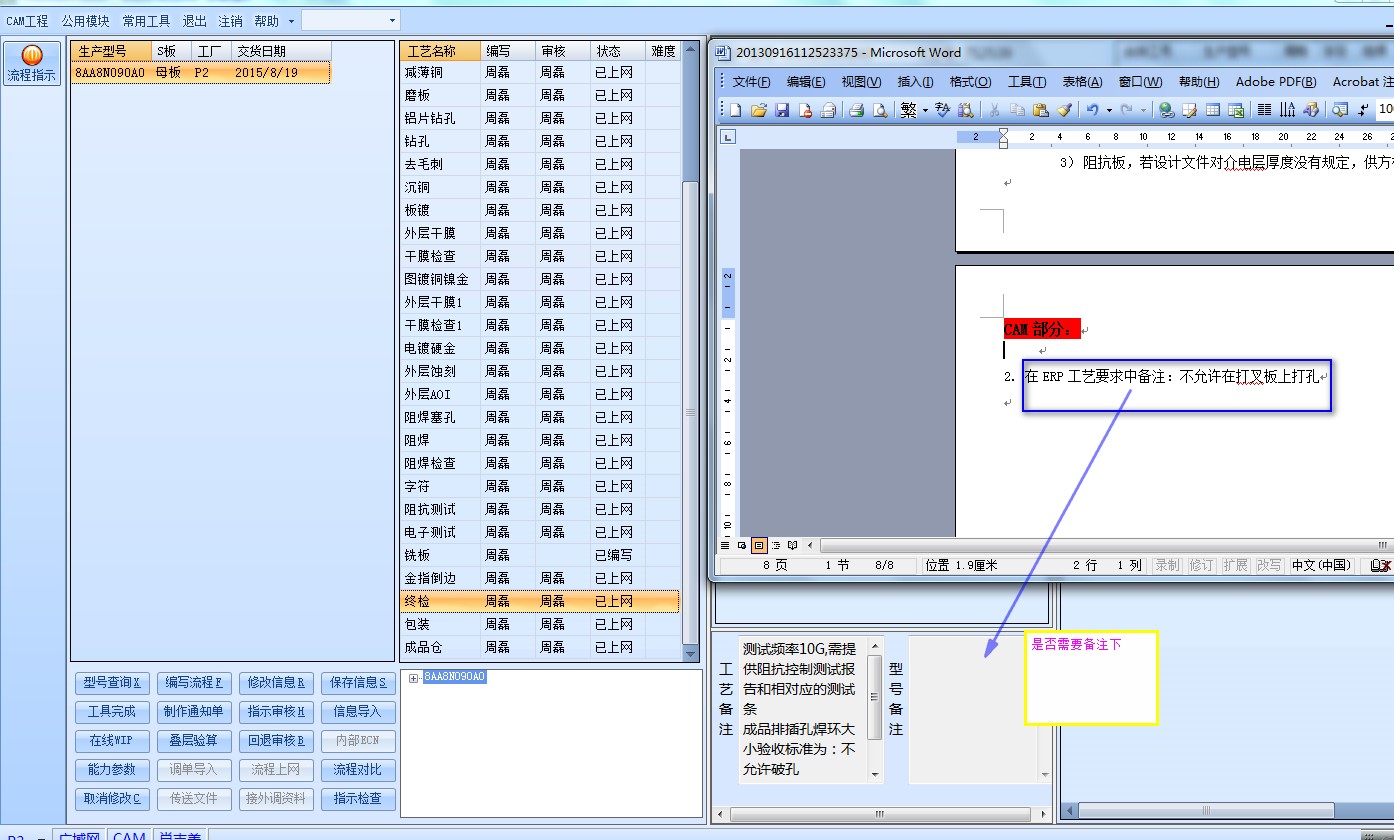1394x840 pixels.
Task: Switch Word to normal view
Action: point(726,546)
